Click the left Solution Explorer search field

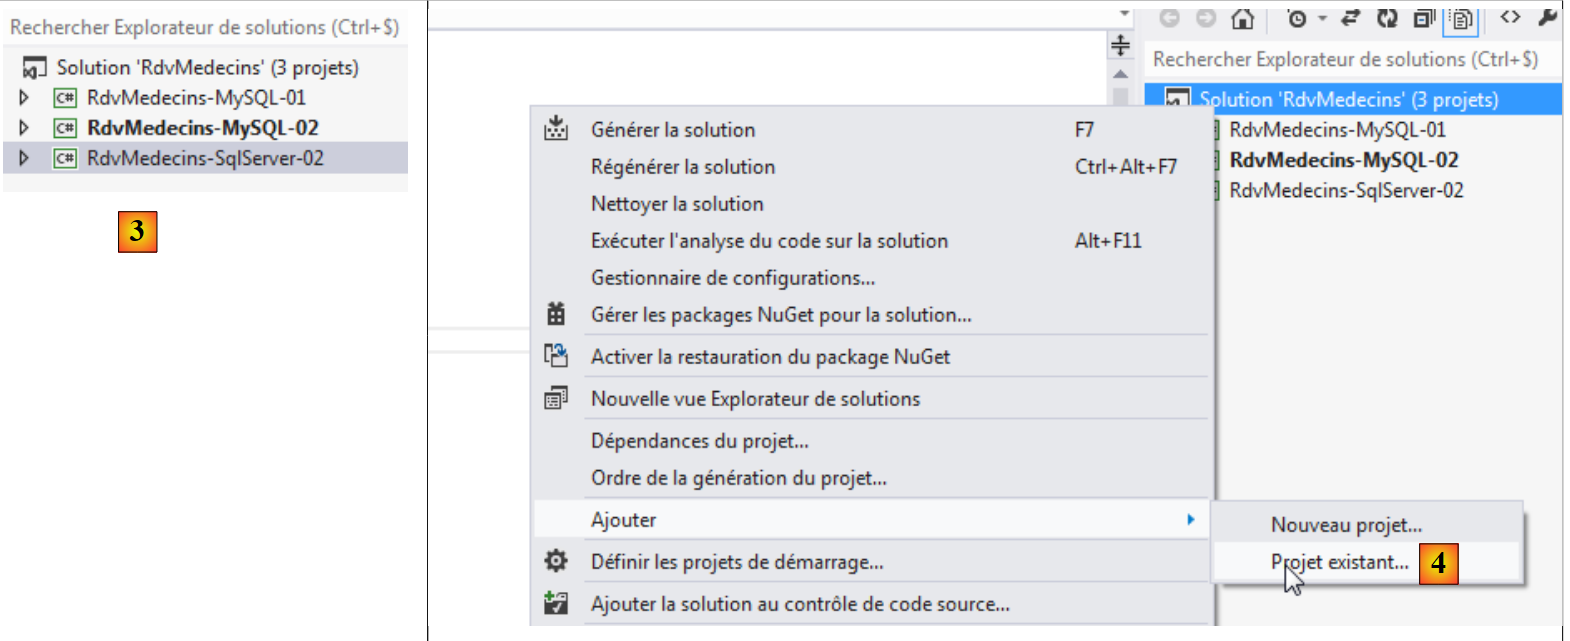pos(204,28)
